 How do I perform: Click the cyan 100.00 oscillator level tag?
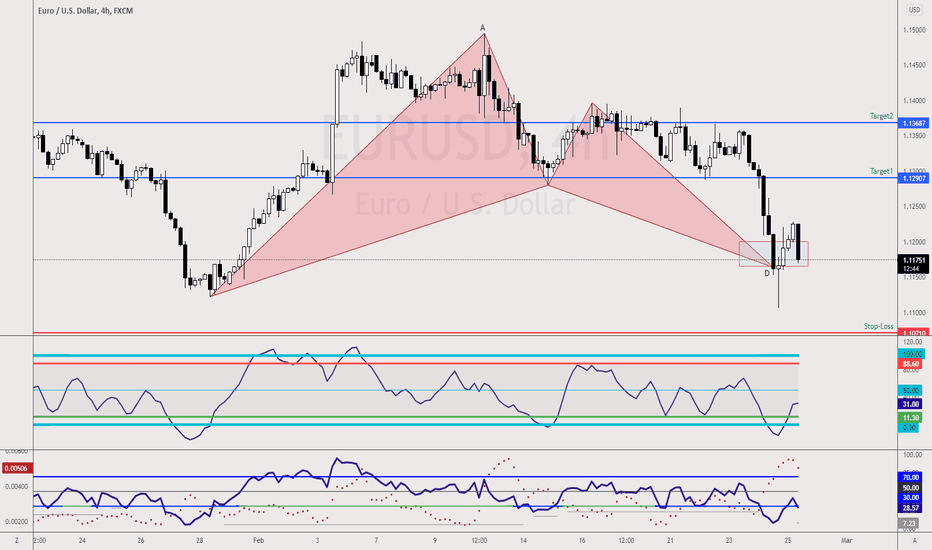(x=911, y=354)
